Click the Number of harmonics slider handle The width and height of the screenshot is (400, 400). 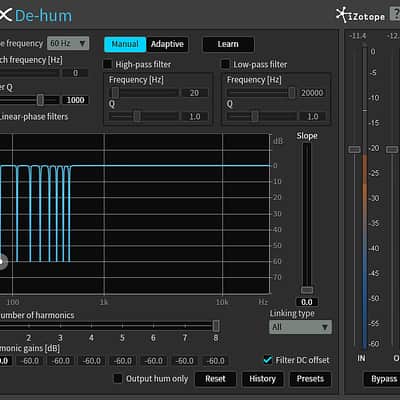[x=216, y=326]
